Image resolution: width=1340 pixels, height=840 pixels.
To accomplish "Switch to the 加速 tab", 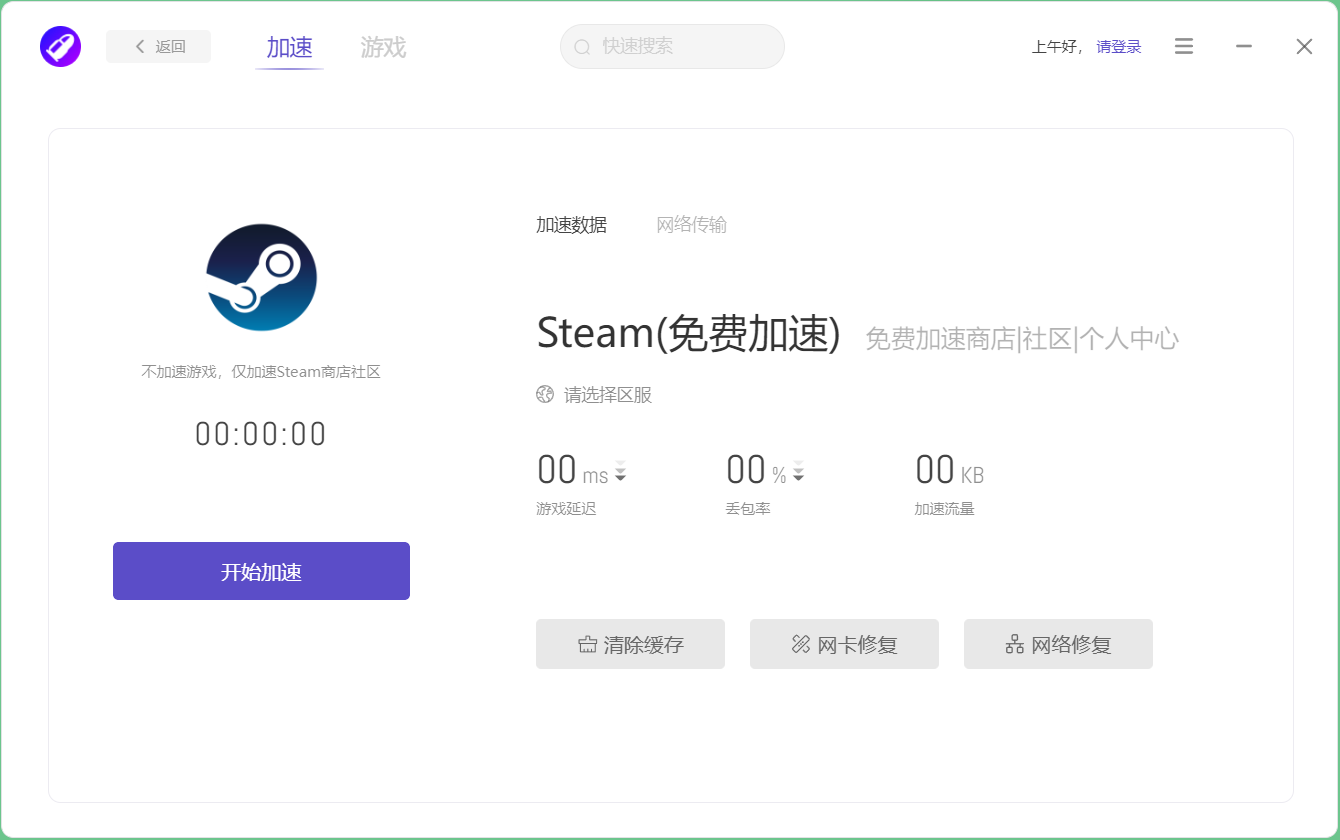I will pyautogui.click(x=289, y=47).
